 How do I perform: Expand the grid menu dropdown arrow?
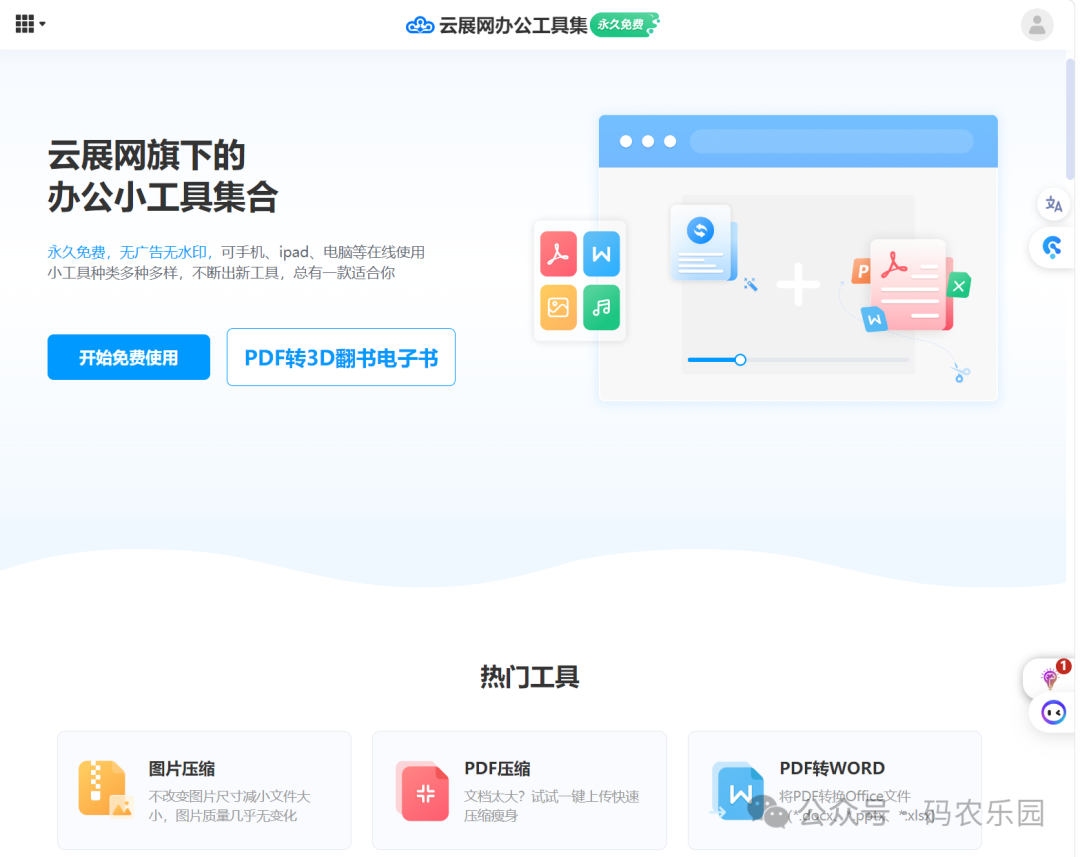[x=42, y=24]
